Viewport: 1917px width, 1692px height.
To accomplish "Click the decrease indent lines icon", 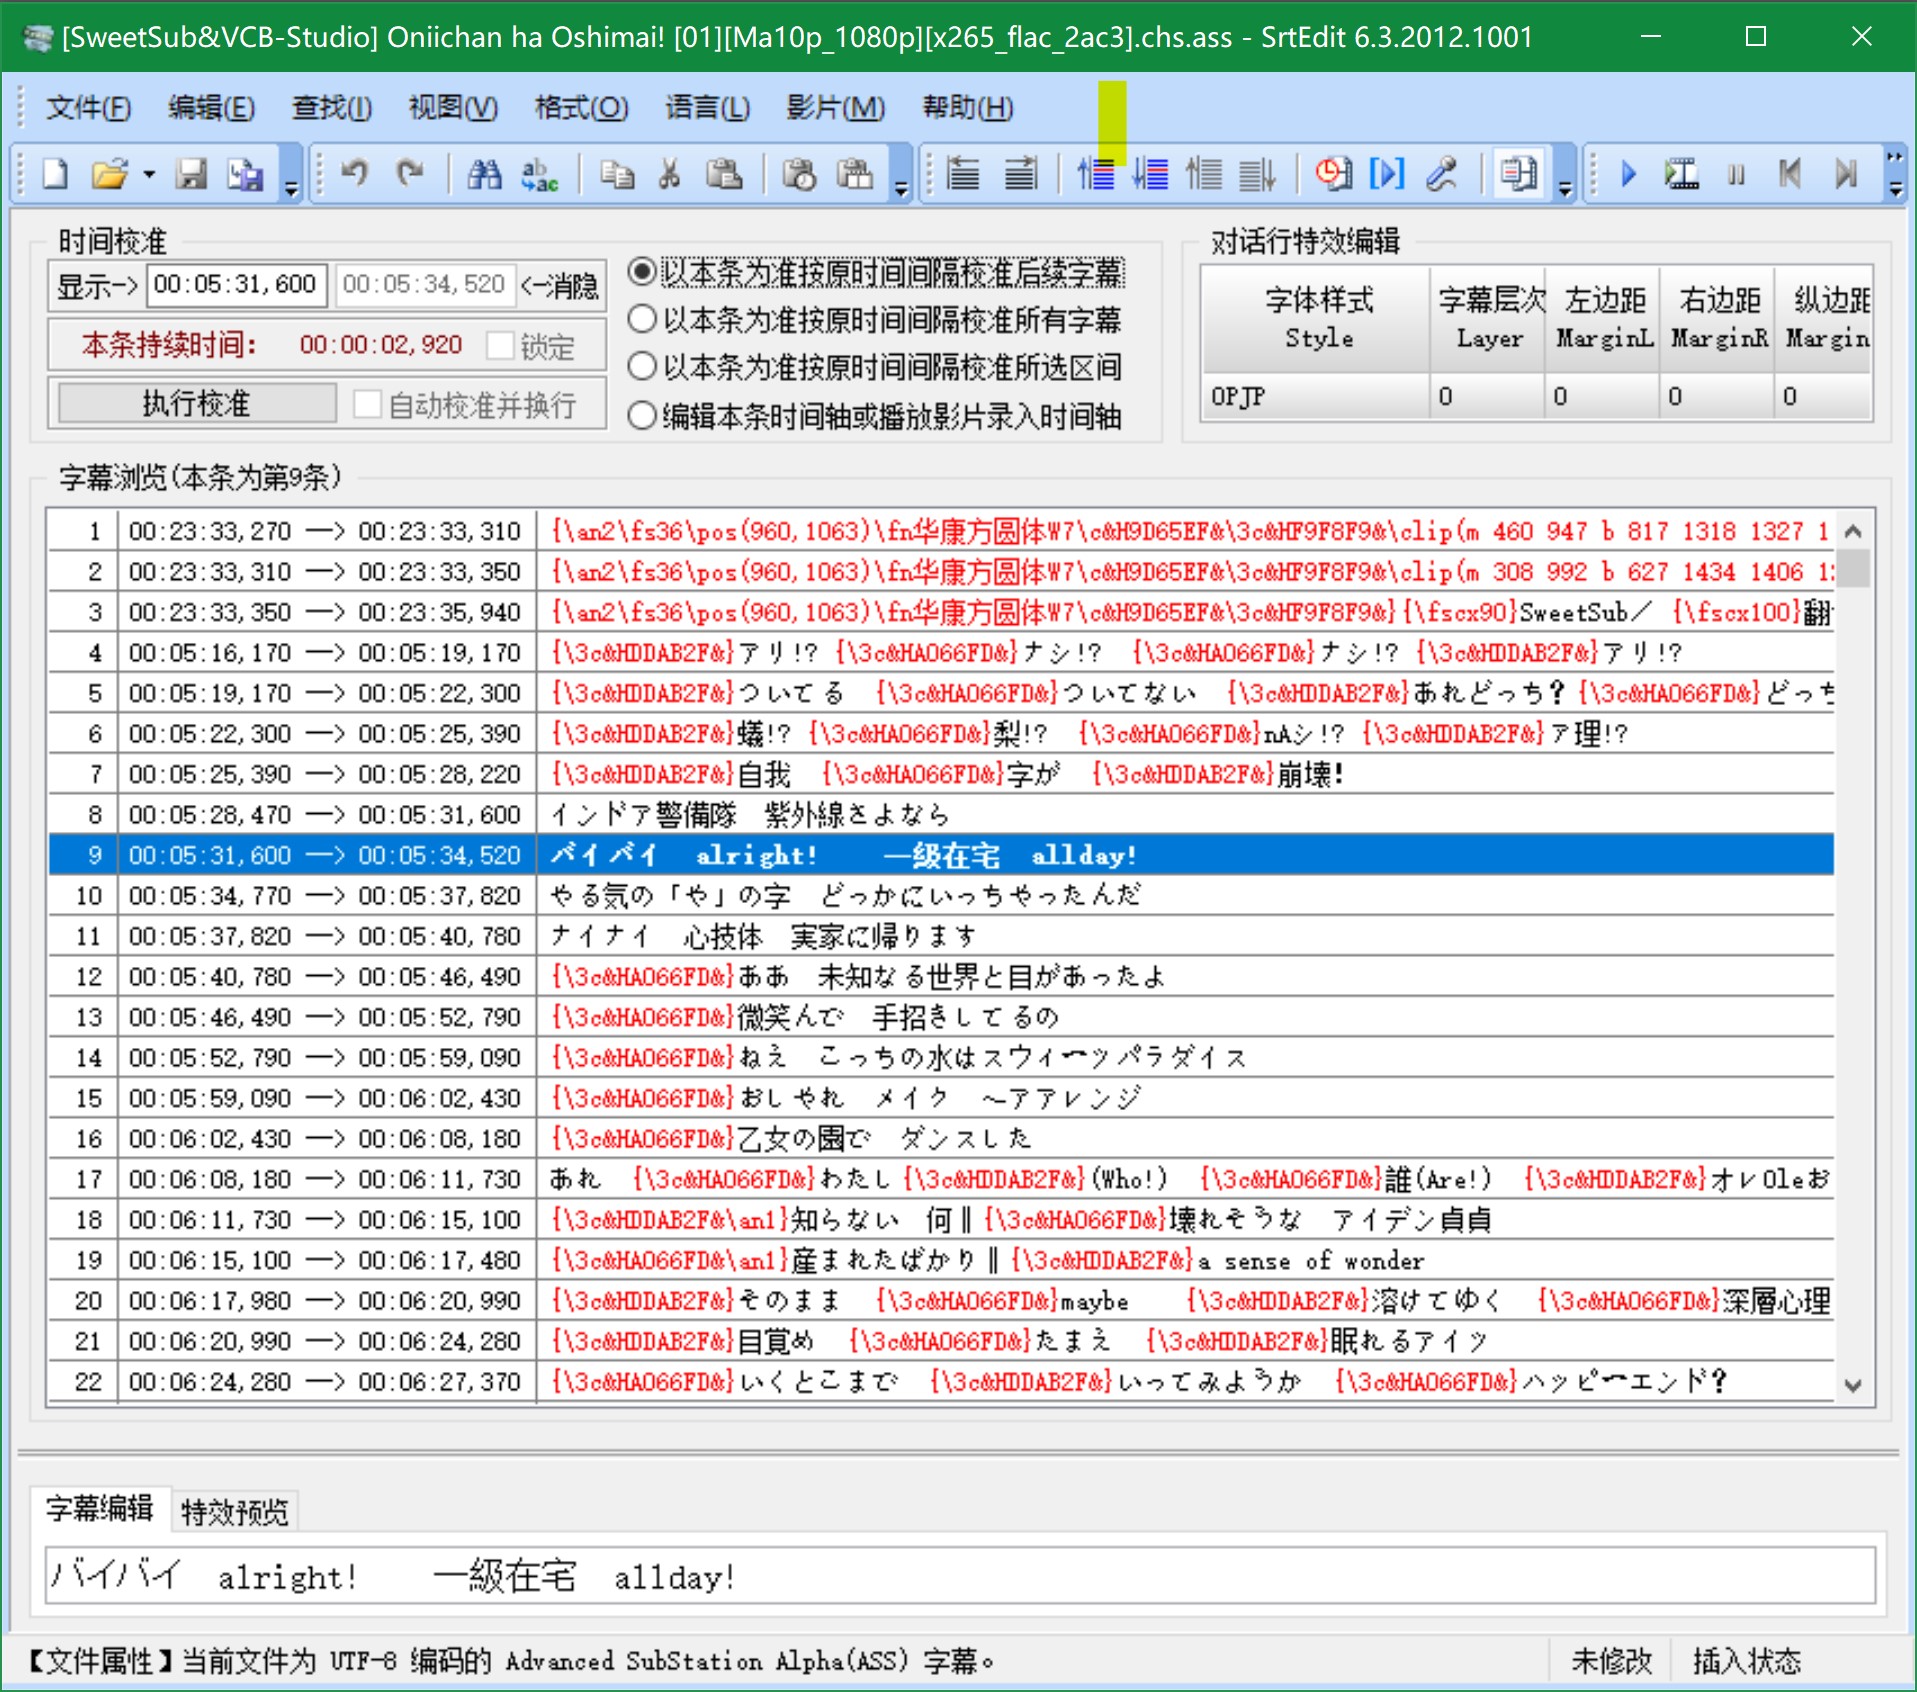I will point(964,174).
